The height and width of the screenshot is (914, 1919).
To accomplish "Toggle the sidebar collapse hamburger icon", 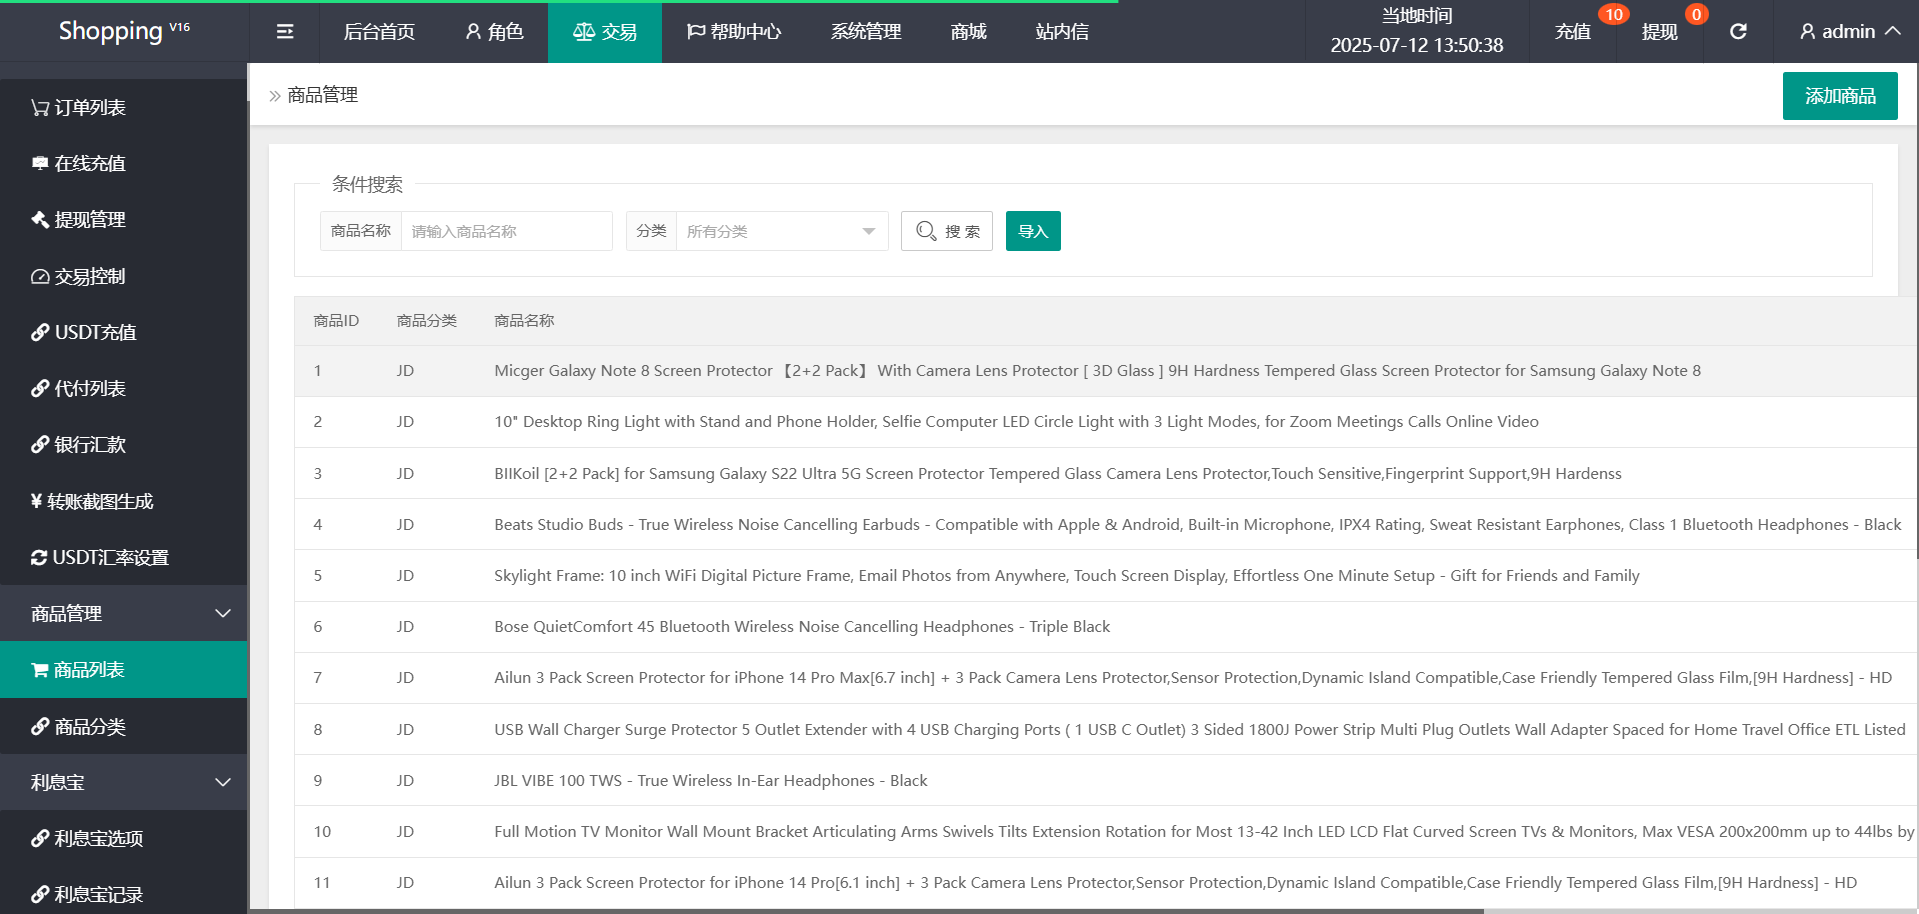I will pos(285,32).
